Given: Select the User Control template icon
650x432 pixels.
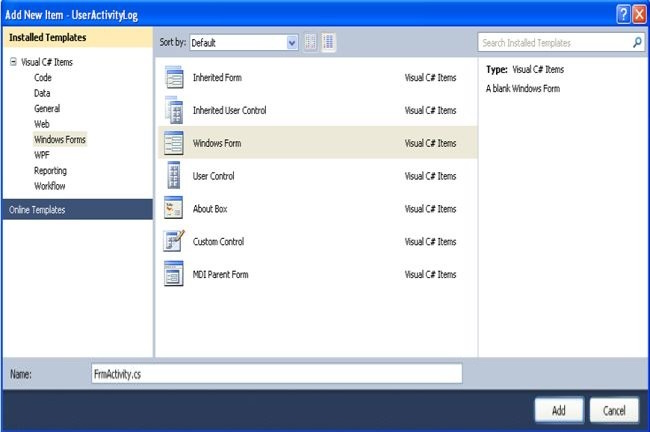Looking at the screenshot, I should 174,175.
